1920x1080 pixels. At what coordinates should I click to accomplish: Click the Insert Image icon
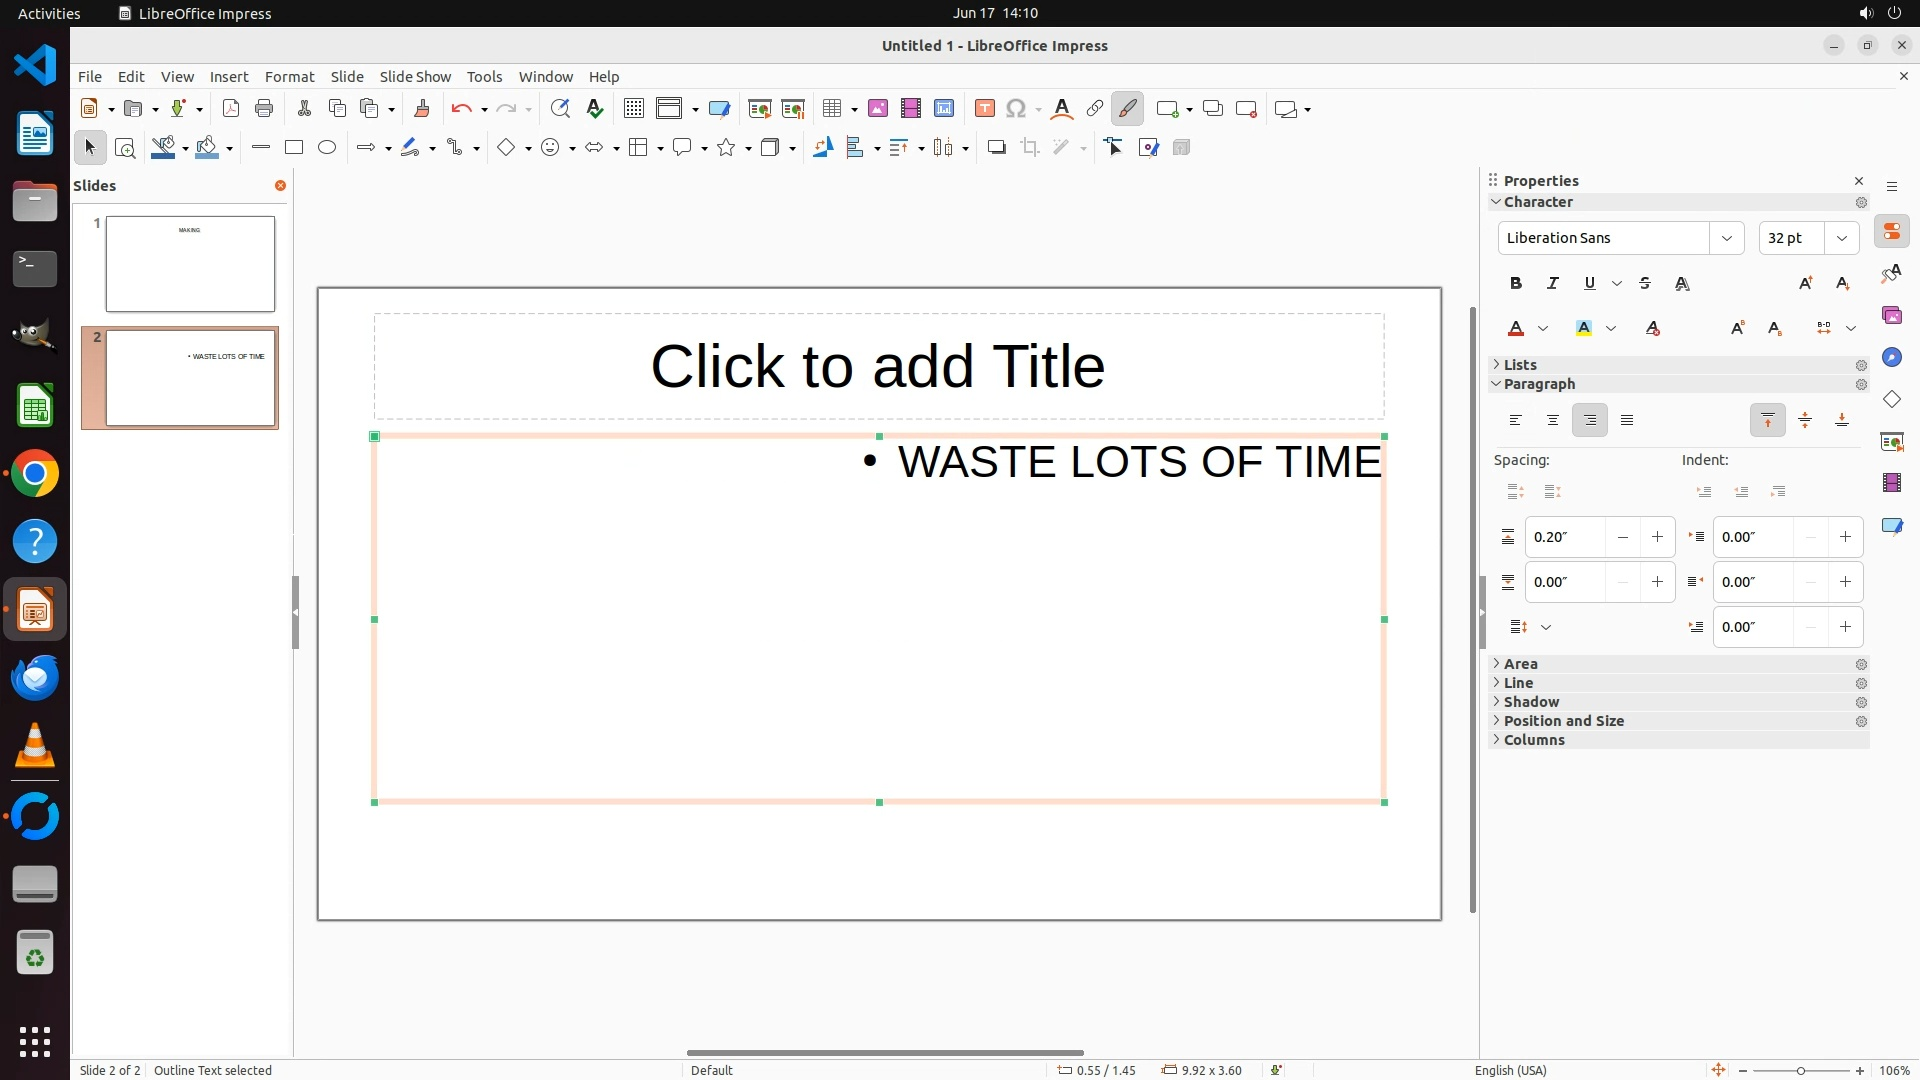[878, 109]
